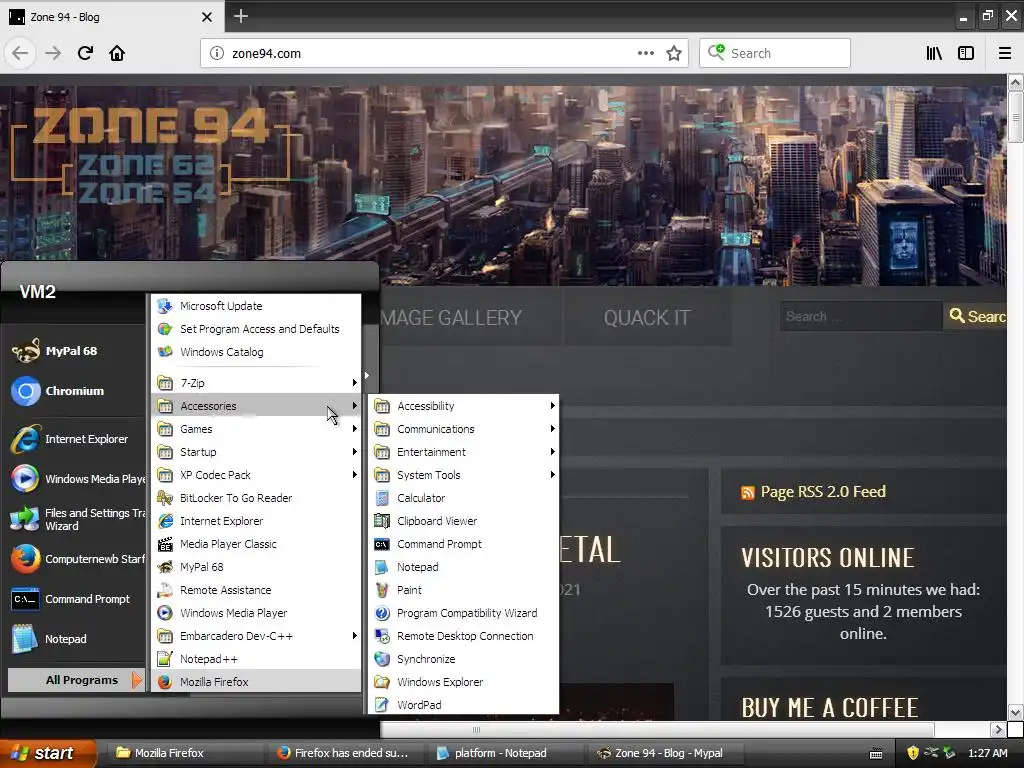Expand the Communications submenu
The width and height of the screenshot is (1024, 768).
[x=463, y=428]
